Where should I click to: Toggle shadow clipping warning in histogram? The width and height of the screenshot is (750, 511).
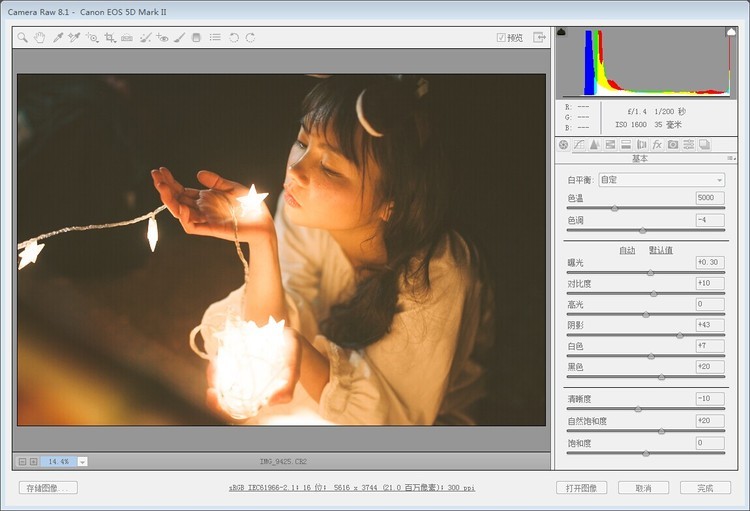click(561, 32)
